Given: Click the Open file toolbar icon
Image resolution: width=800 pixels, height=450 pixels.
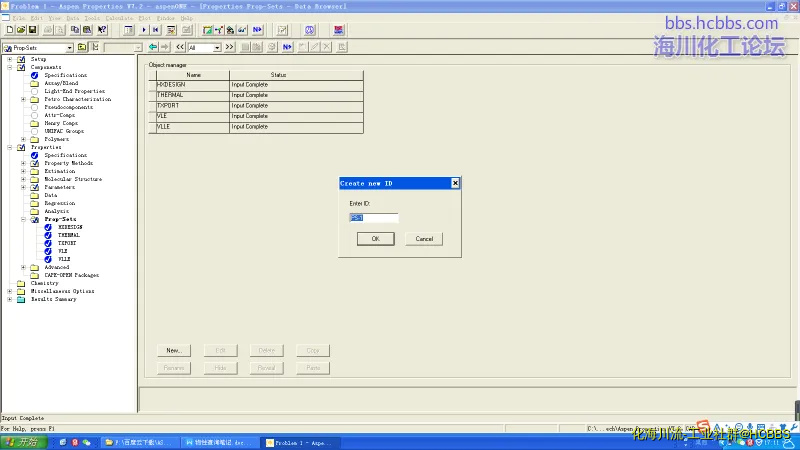Looking at the screenshot, I should pyautogui.click(x=21, y=30).
